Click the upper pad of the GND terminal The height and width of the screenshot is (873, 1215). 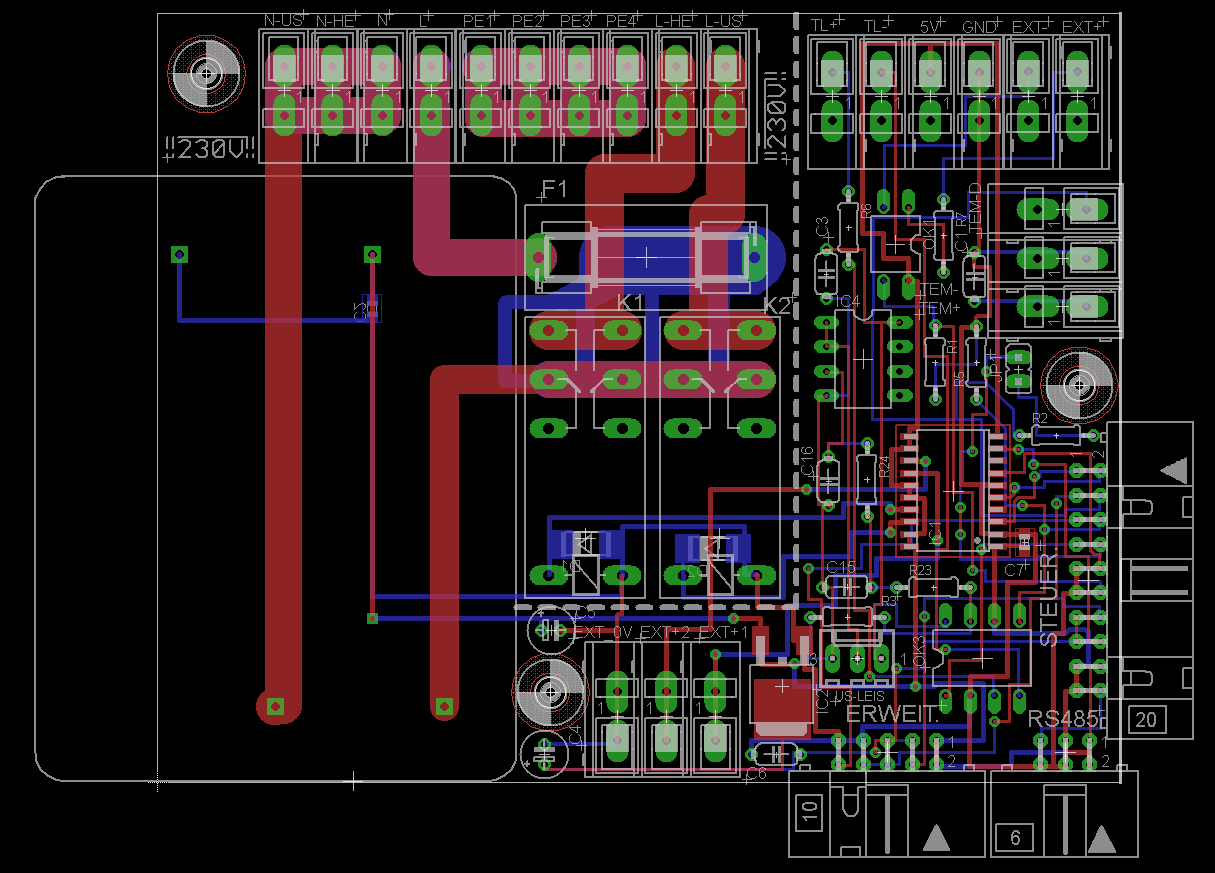coord(980,70)
